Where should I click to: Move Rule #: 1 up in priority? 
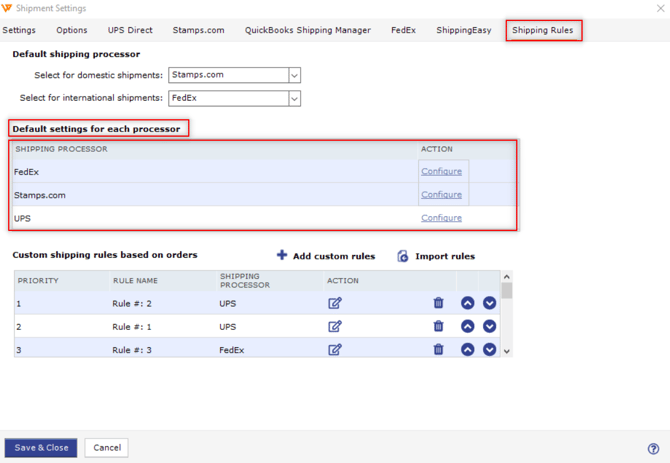point(467,326)
